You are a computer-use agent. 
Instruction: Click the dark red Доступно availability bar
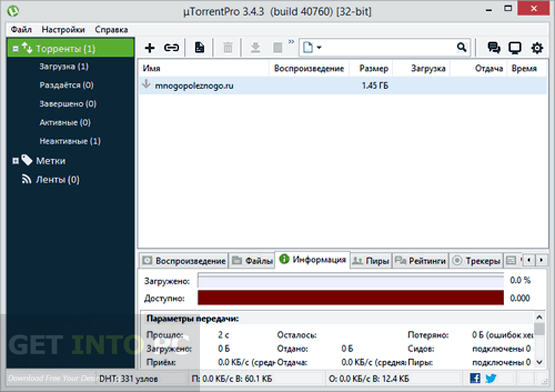click(x=350, y=298)
